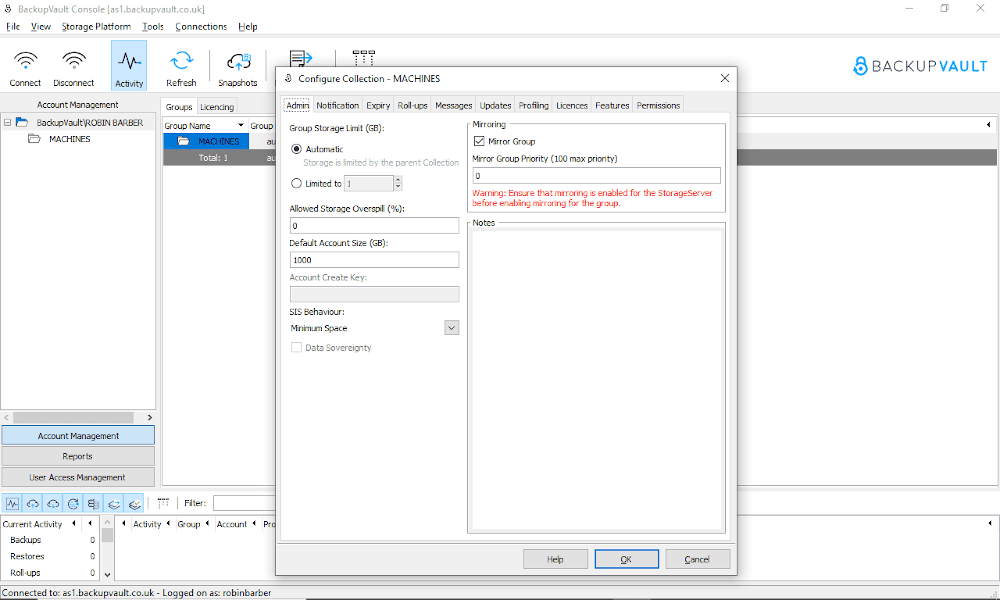Select the Limited to storage option
Viewport: 1000px width, 600px height.
(x=296, y=184)
